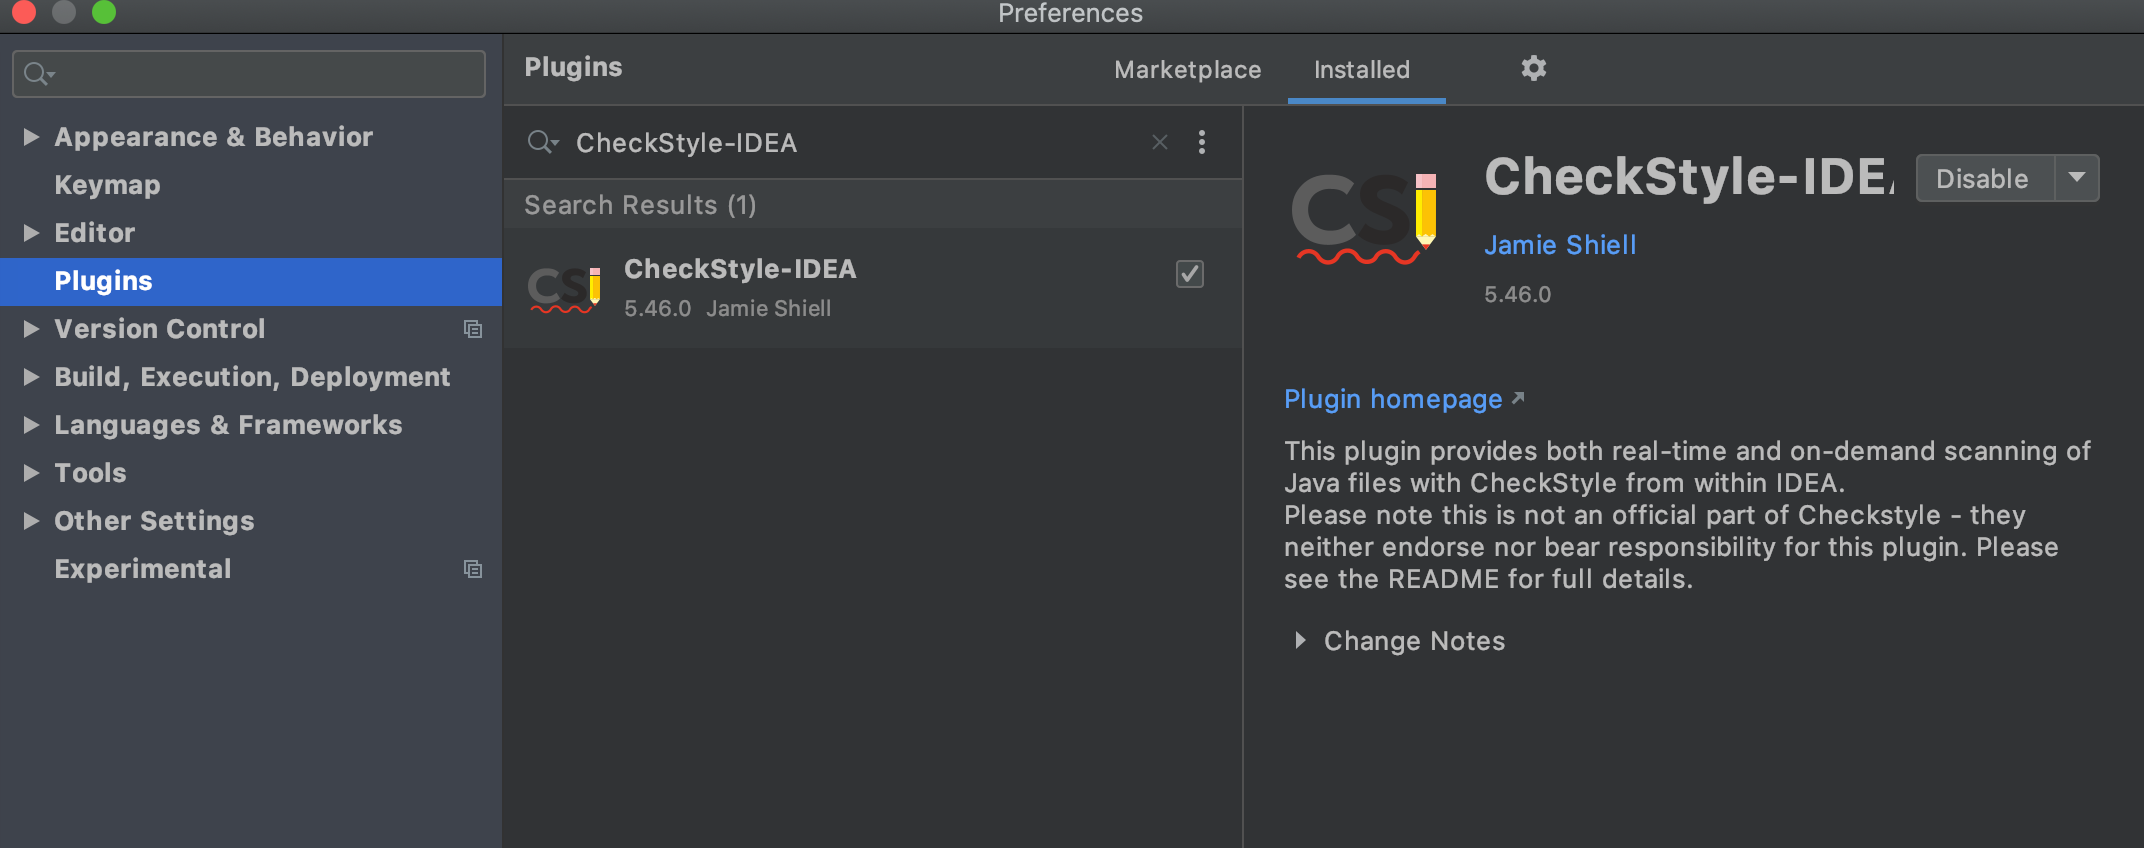This screenshot has width=2144, height=848.
Task: Clear the CheckStyle-IDEA plugin search text
Action: tap(1160, 142)
